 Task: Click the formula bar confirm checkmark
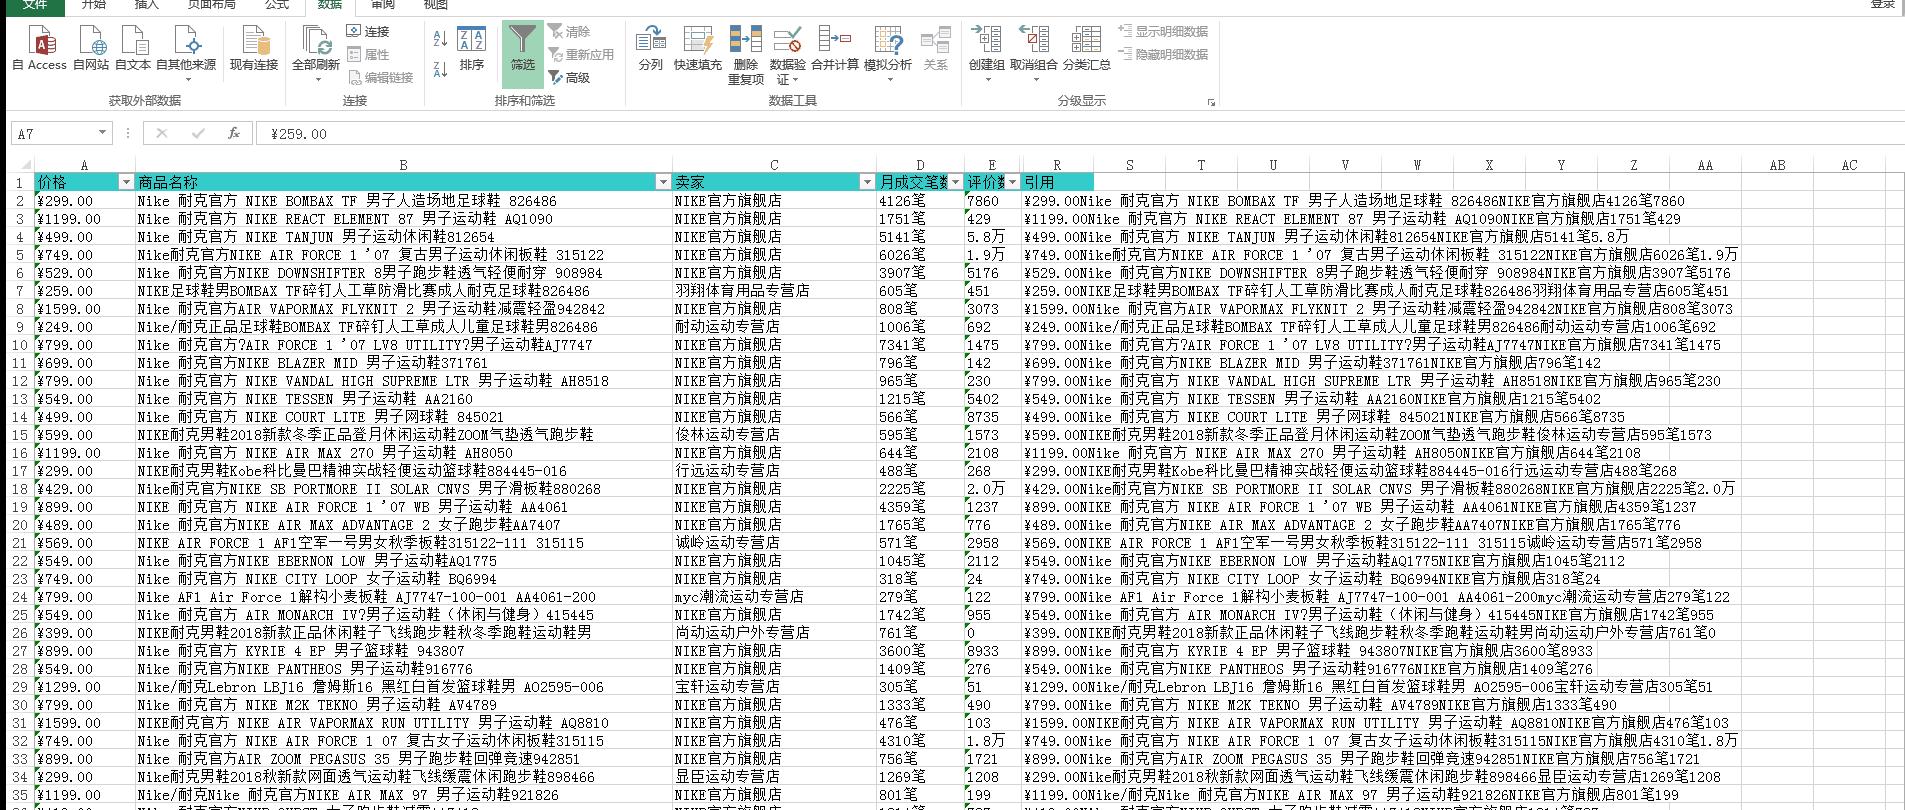(x=198, y=133)
